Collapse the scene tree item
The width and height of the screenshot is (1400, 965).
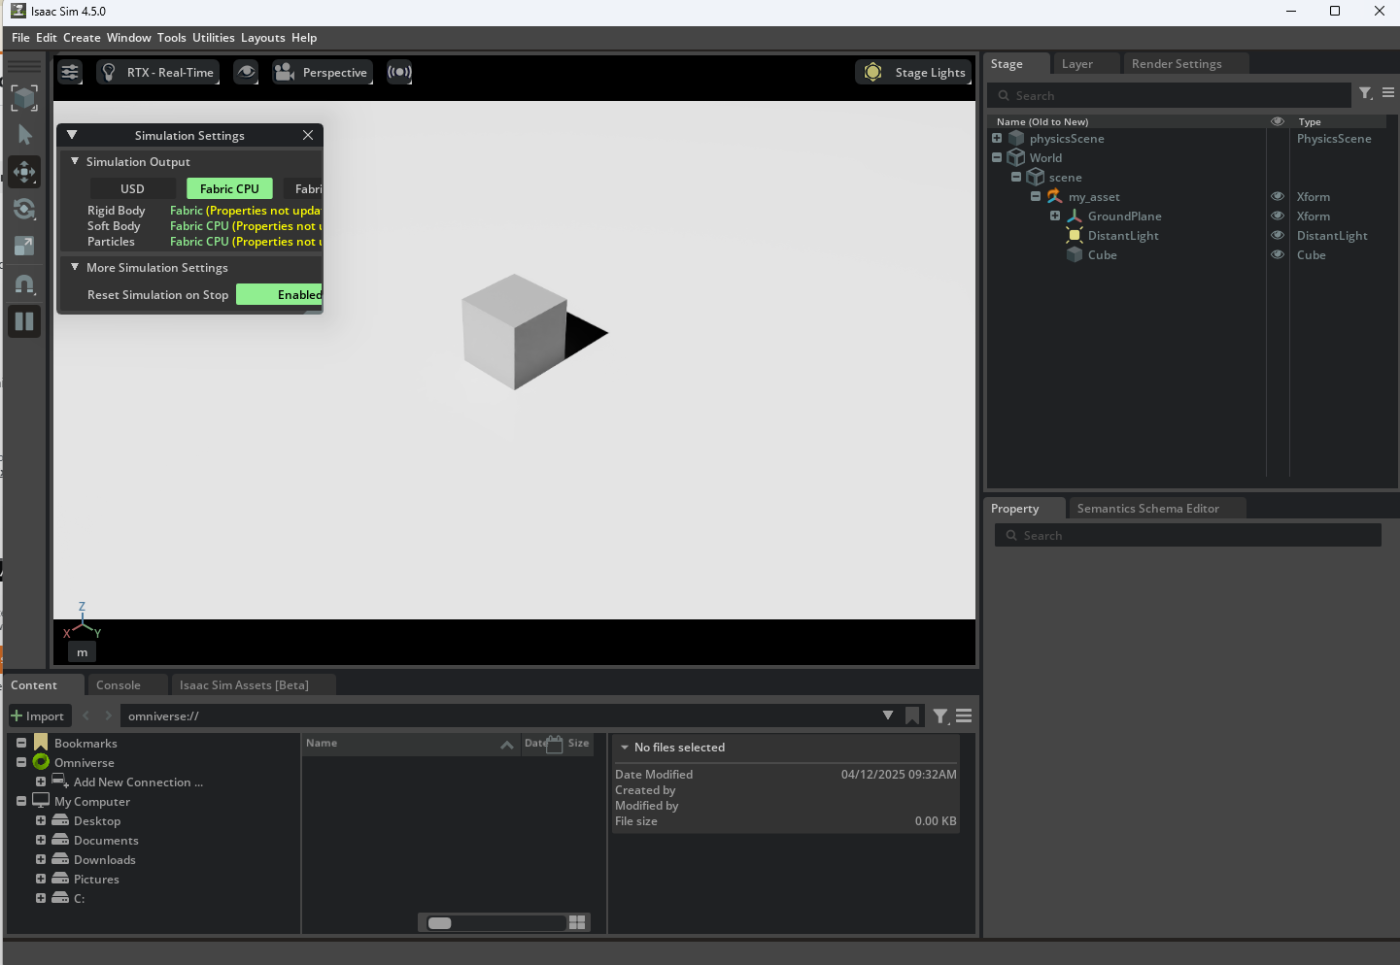click(x=1016, y=177)
